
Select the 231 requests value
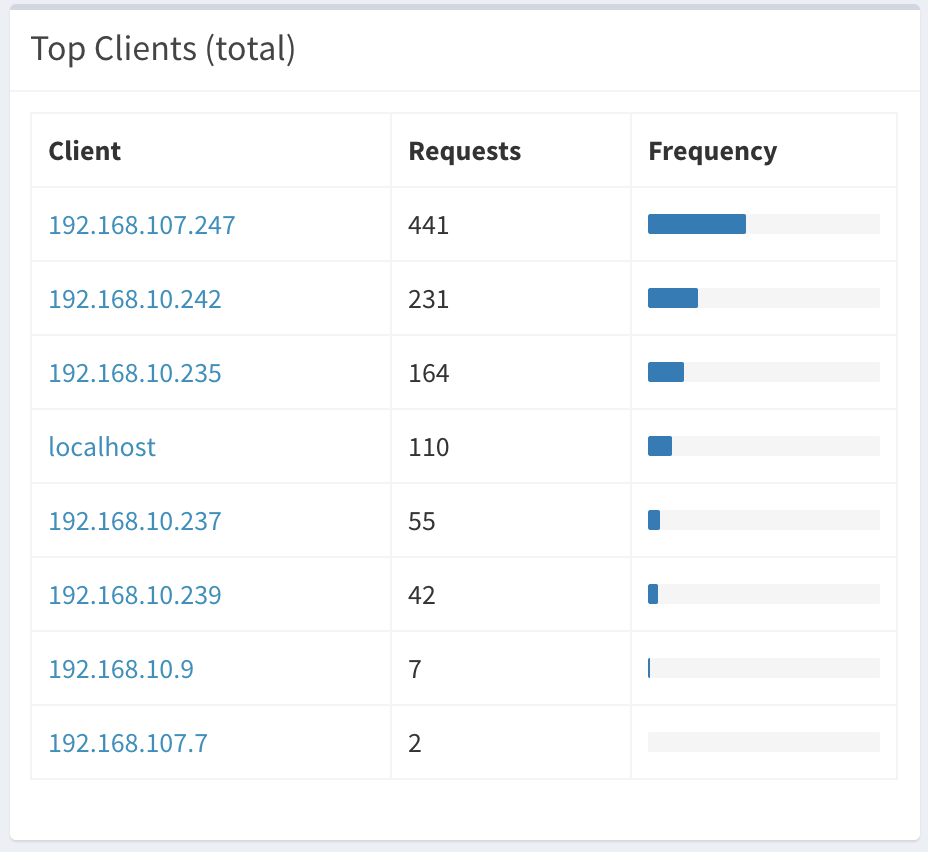click(x=428, y=299)
